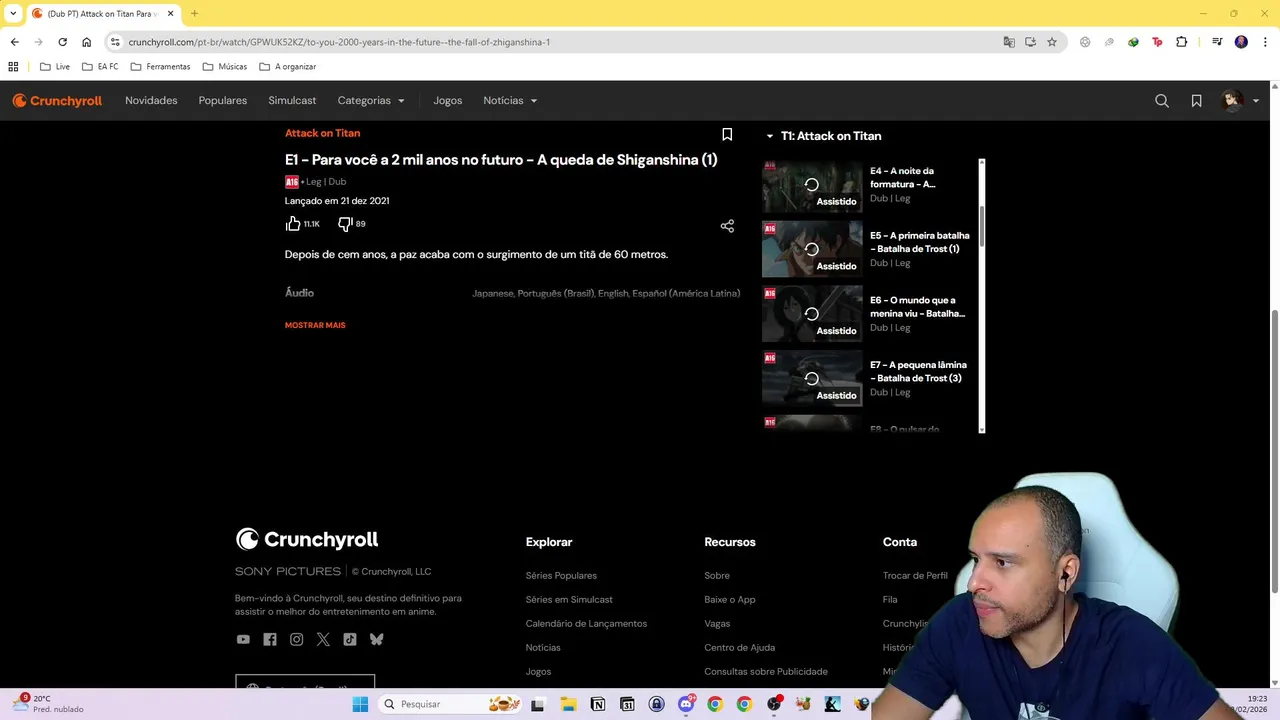
Task: Open Calendário de Lançamentos footer link
Action: point(586,624)
